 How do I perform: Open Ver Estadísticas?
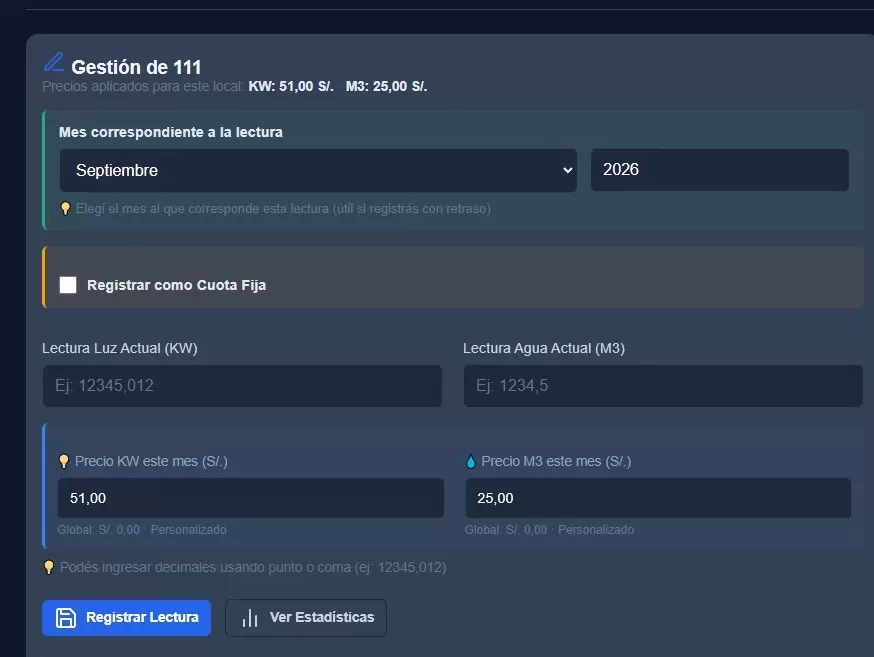tap(306, 617)
